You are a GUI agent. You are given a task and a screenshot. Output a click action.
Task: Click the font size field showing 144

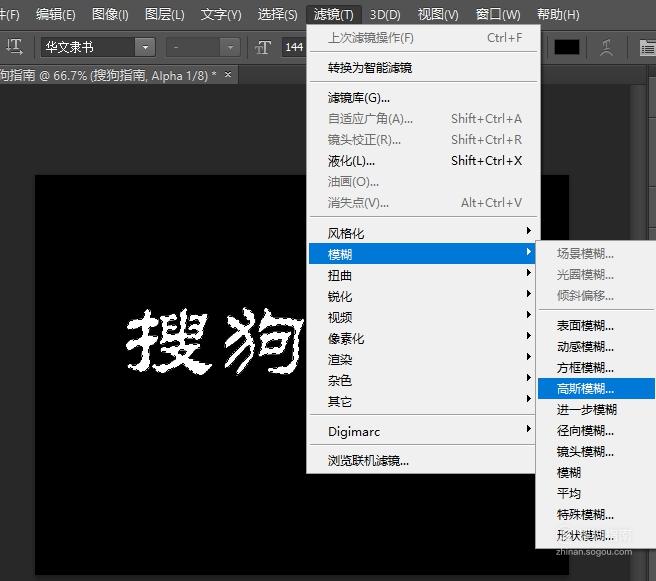[x=295, y=47]
